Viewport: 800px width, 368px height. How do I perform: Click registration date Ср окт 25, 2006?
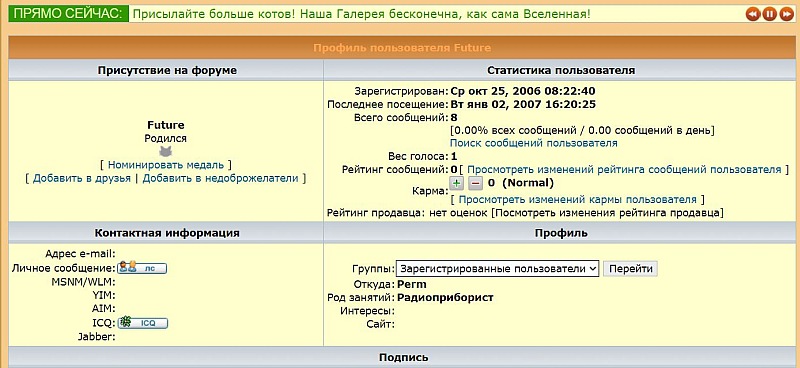[x=523, y=91]
